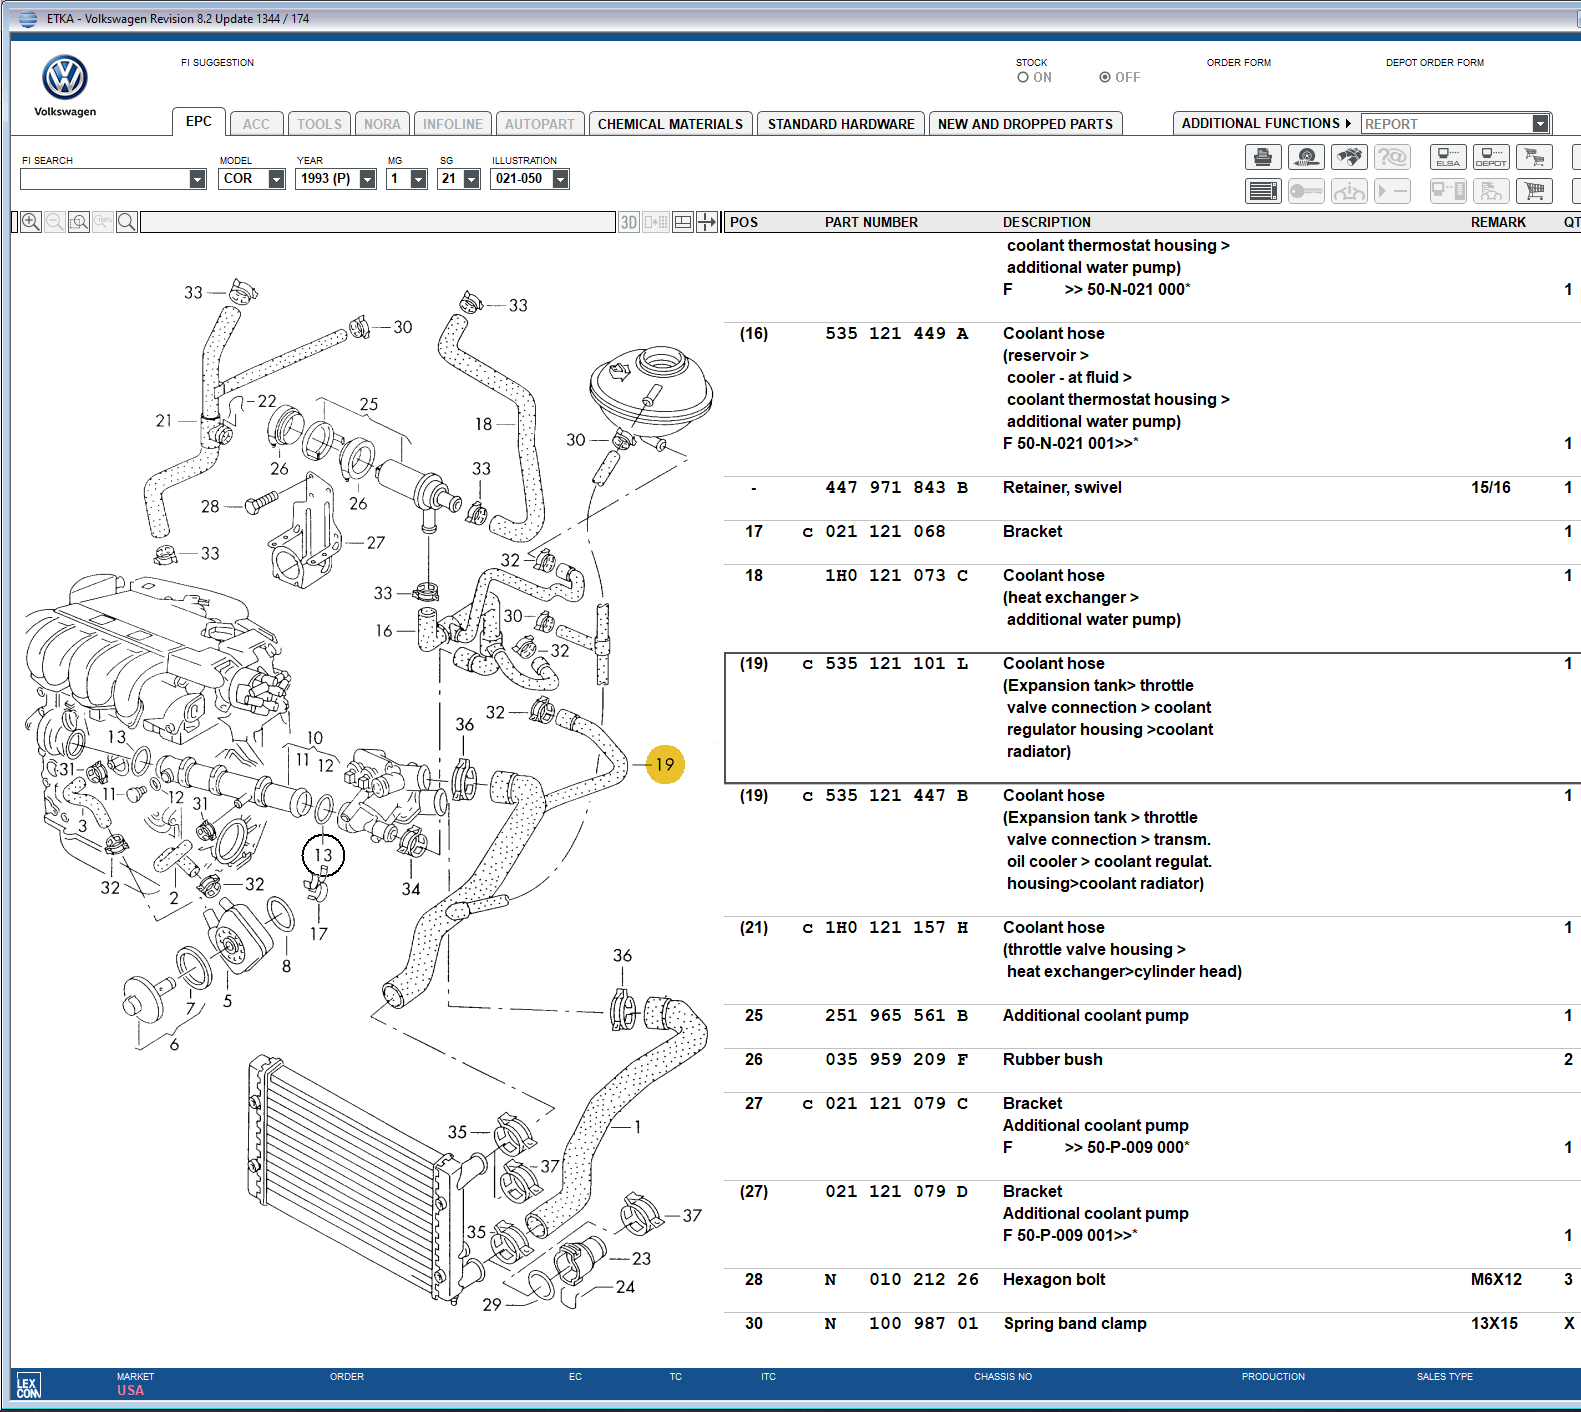Click the binoculars search icon
The width and height of the screenshot is (1581, 1412).
(x=1349, y=157)
